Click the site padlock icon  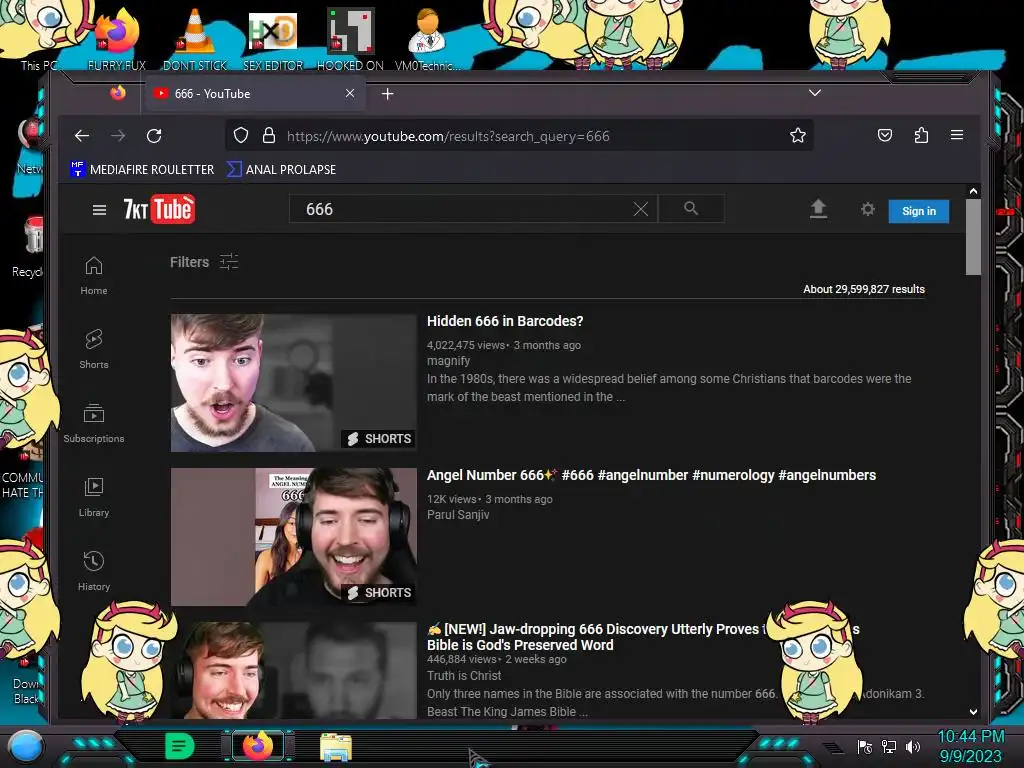pyautogui.click(x=268, y=135)
